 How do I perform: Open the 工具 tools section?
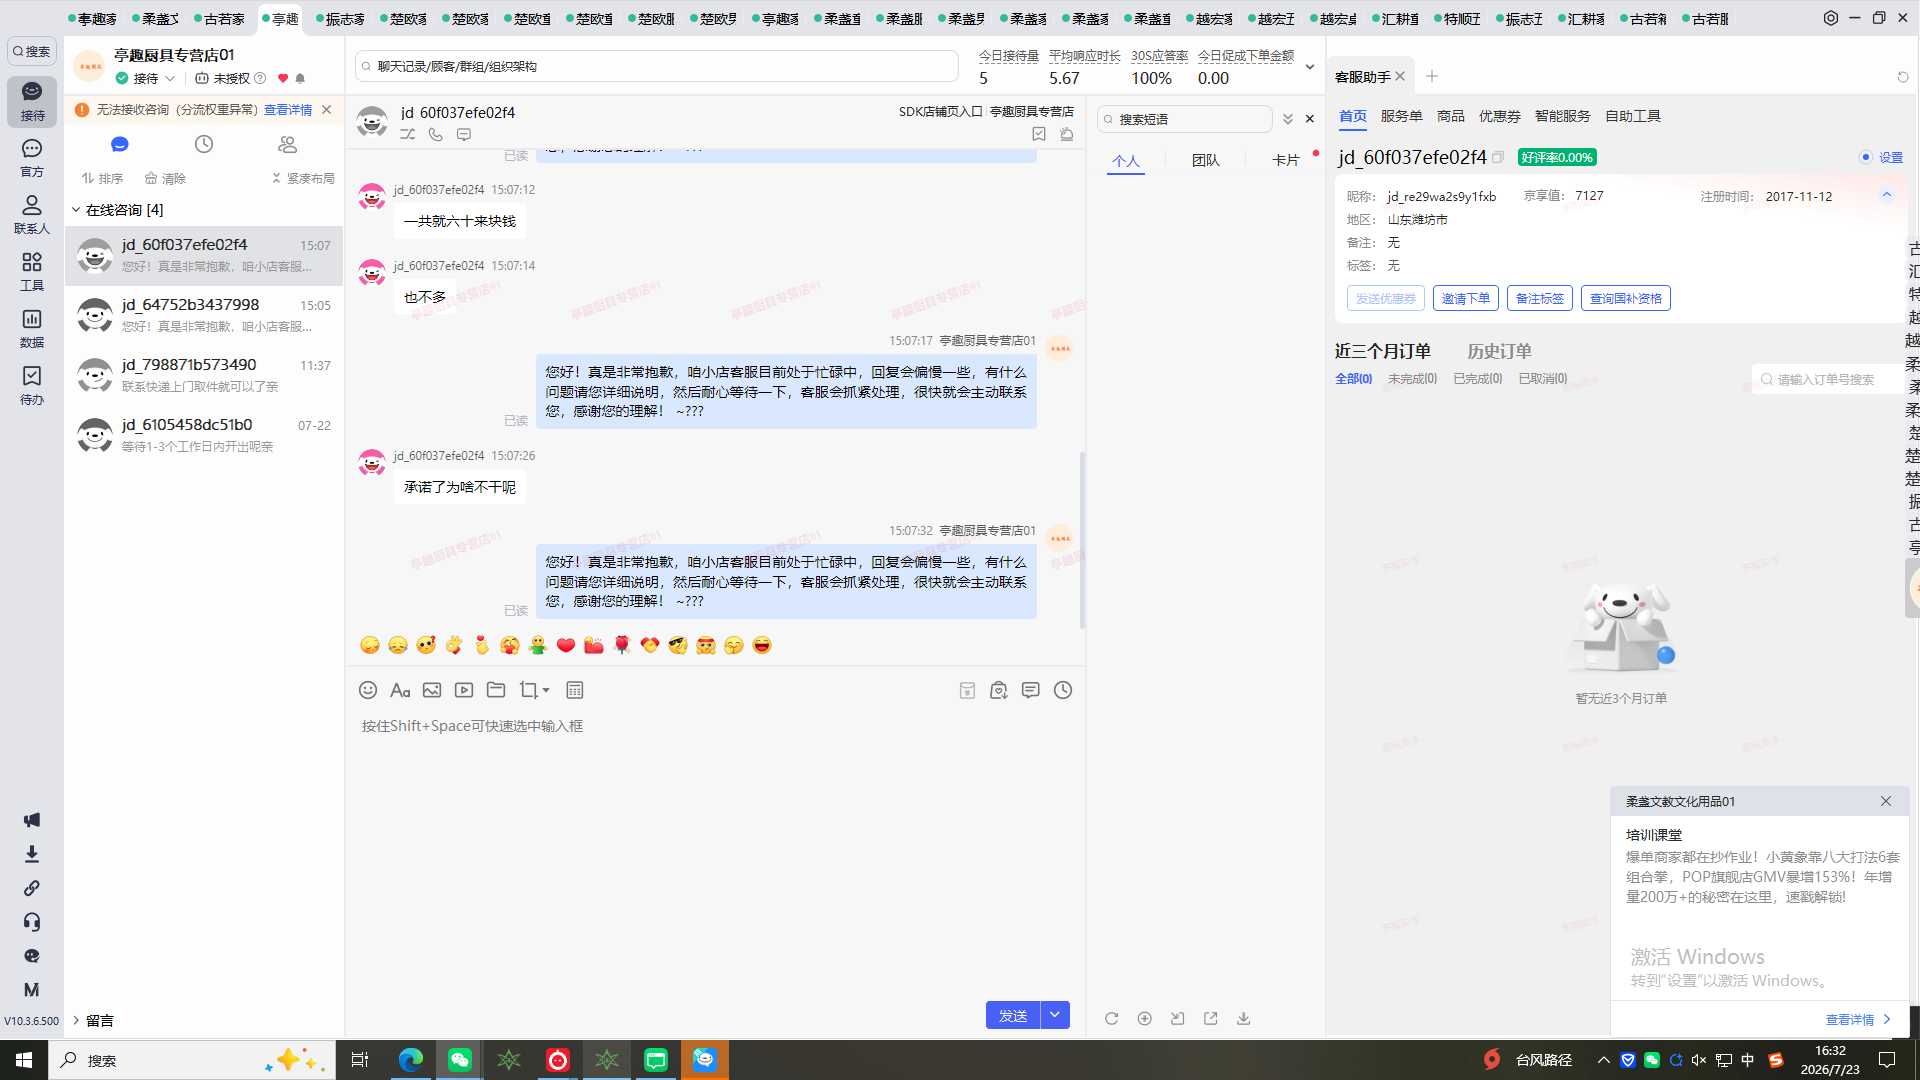point(32,272)
